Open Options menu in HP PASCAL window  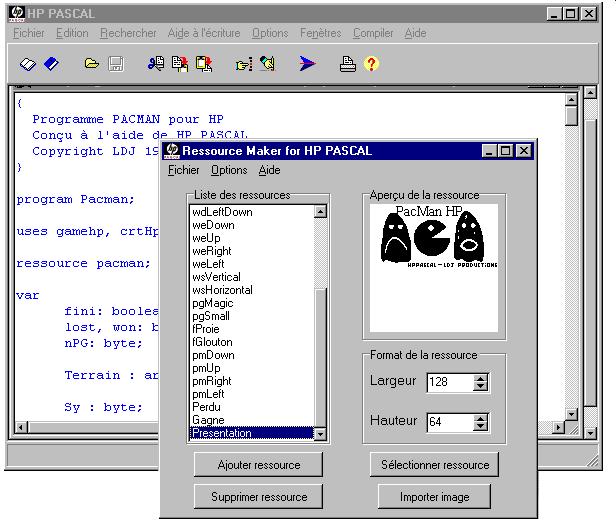pos(270,33)
